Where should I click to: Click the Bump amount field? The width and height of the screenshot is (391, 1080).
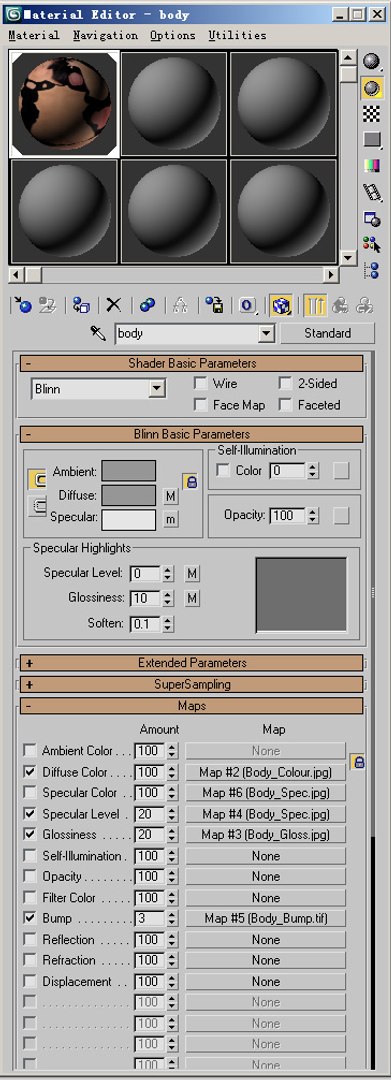149,918
